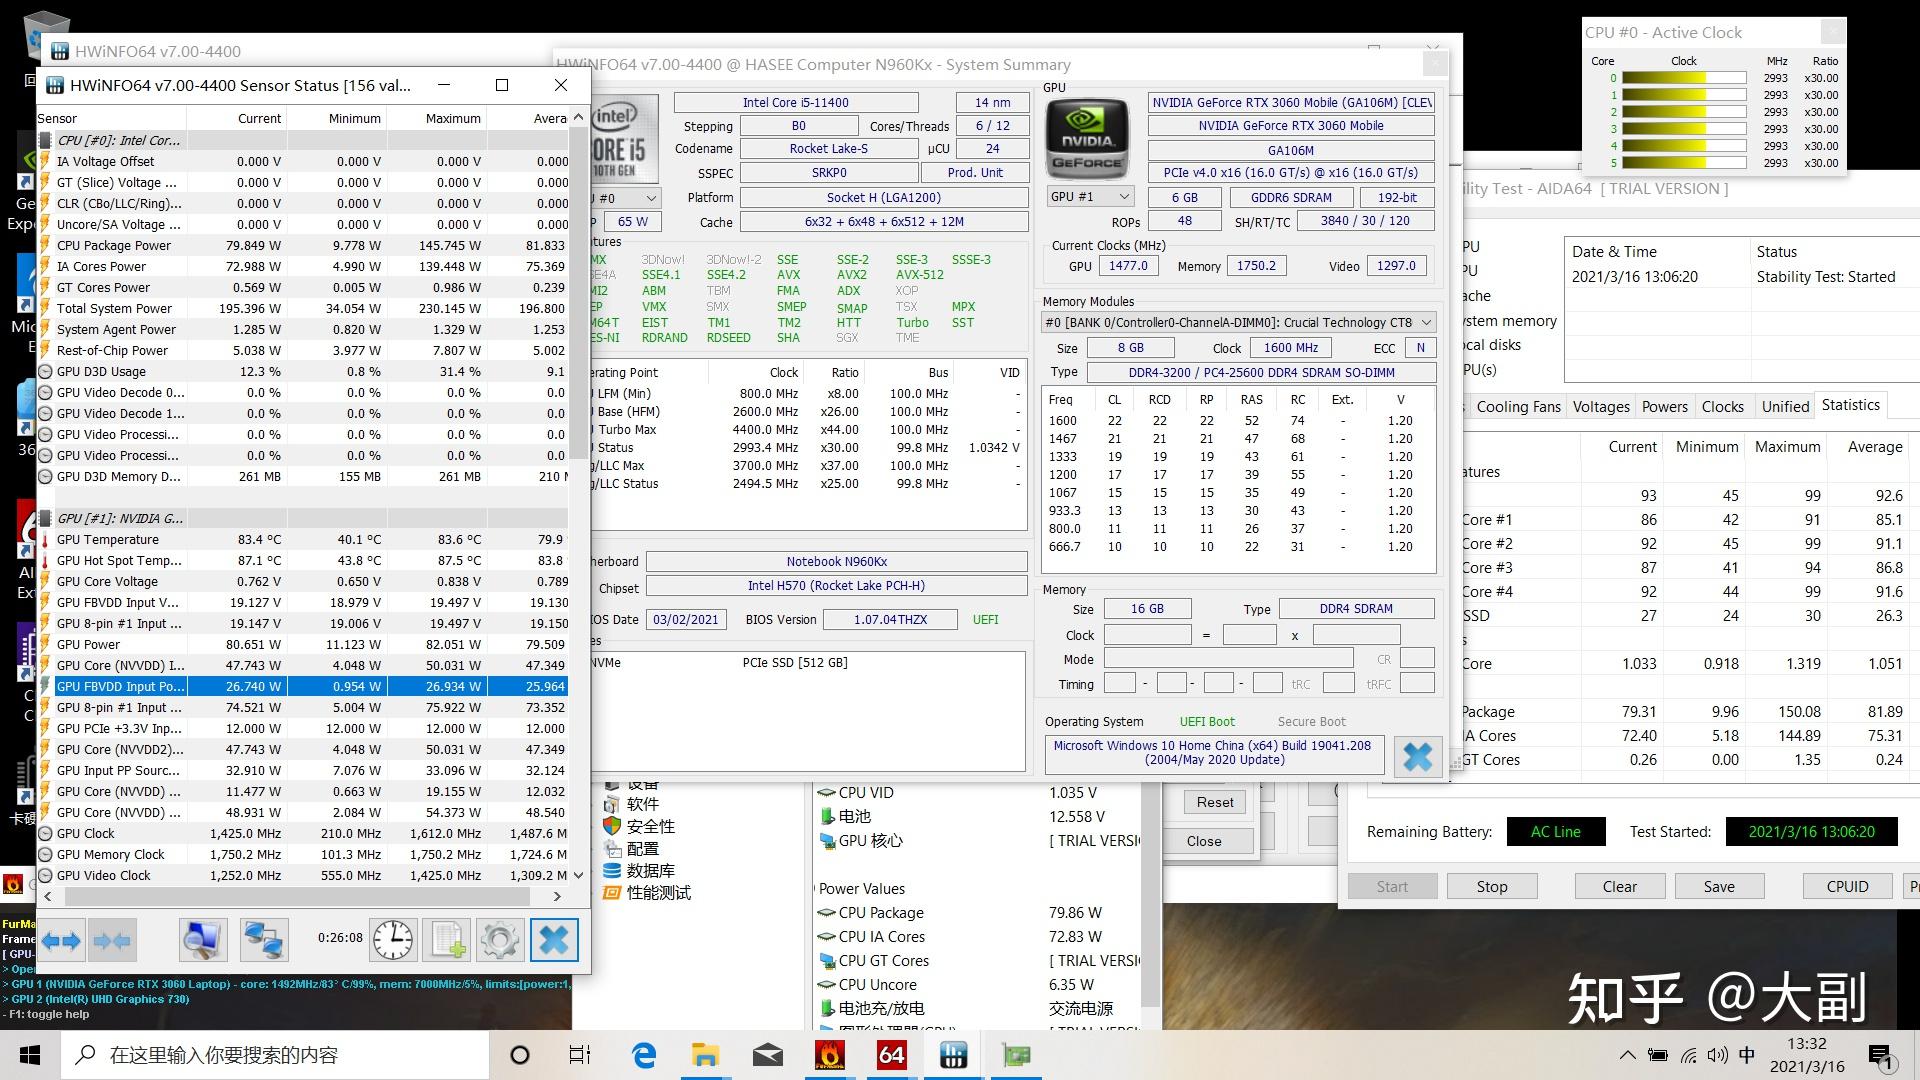Open the CPU #0 selector dropdown
Viewport: 1920px width, 1080px height.
point(626,198)
